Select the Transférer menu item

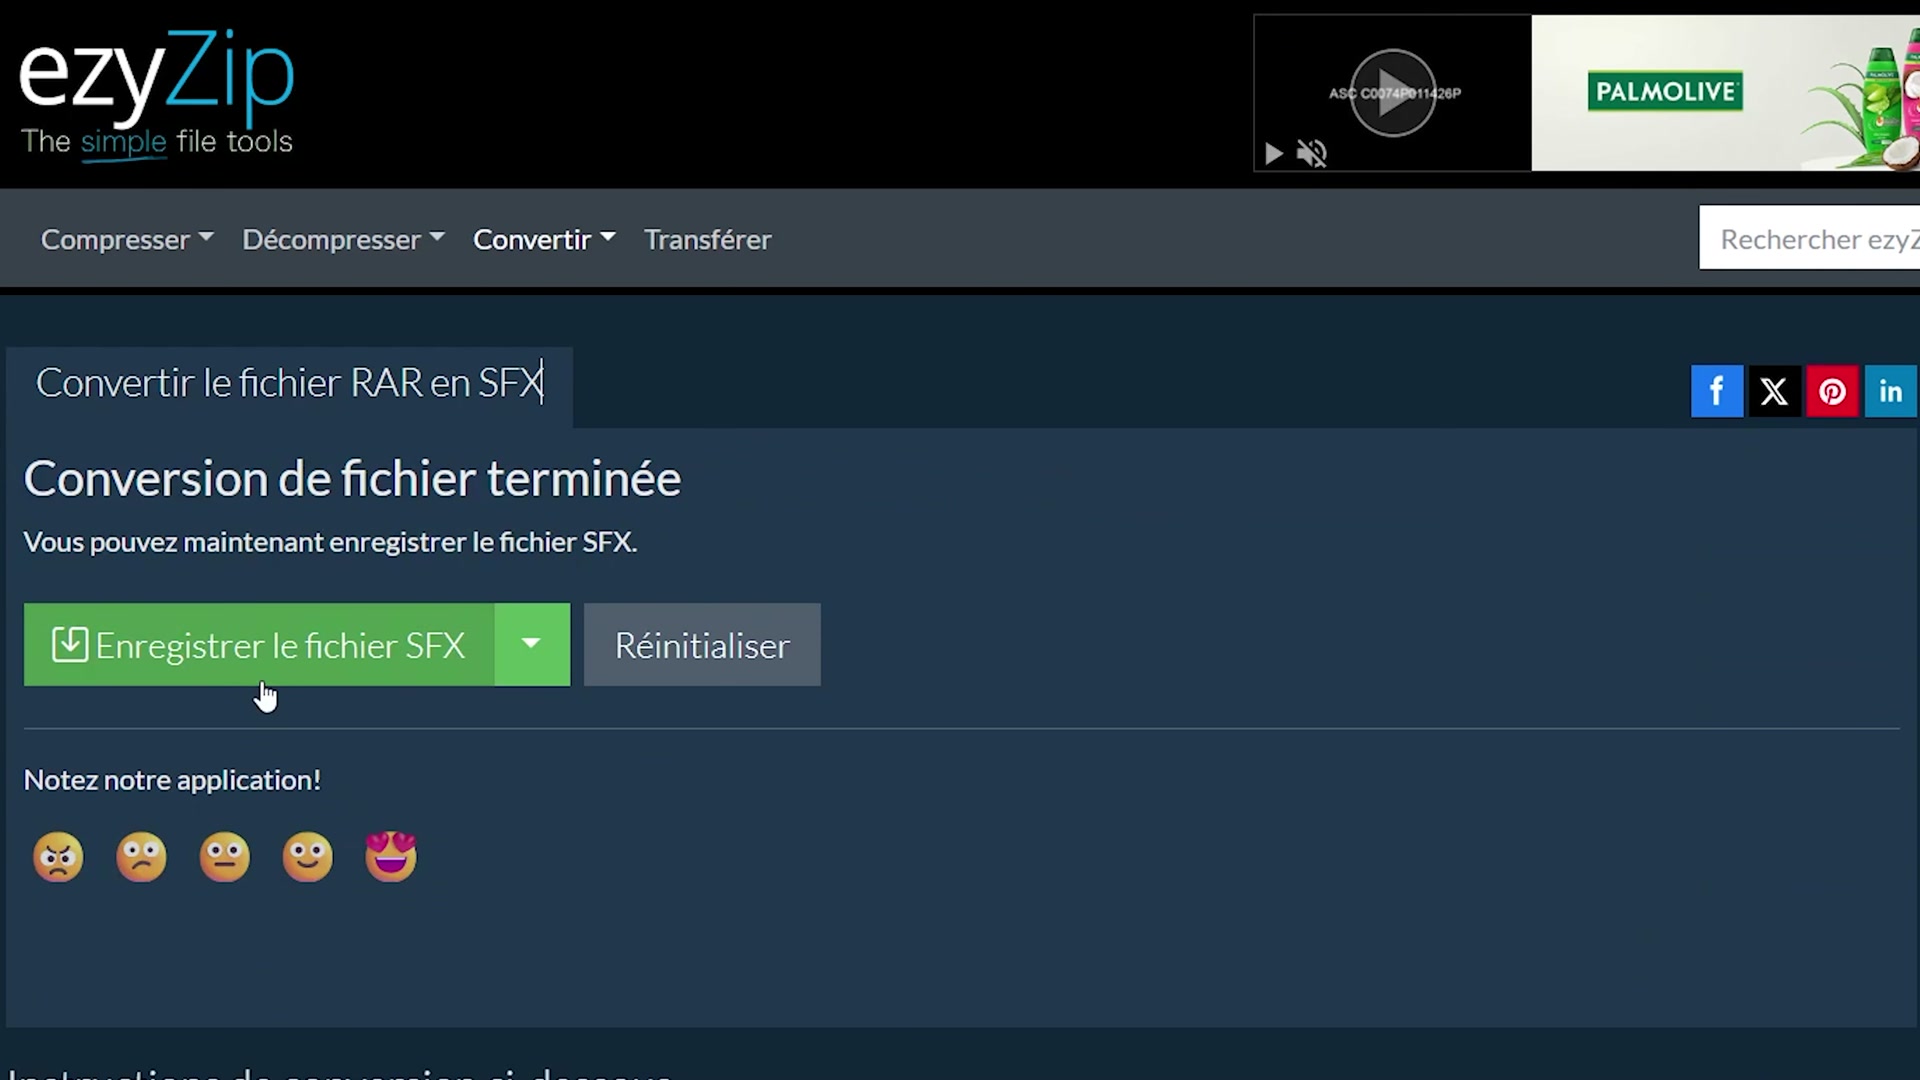click(x=707, y=239)
